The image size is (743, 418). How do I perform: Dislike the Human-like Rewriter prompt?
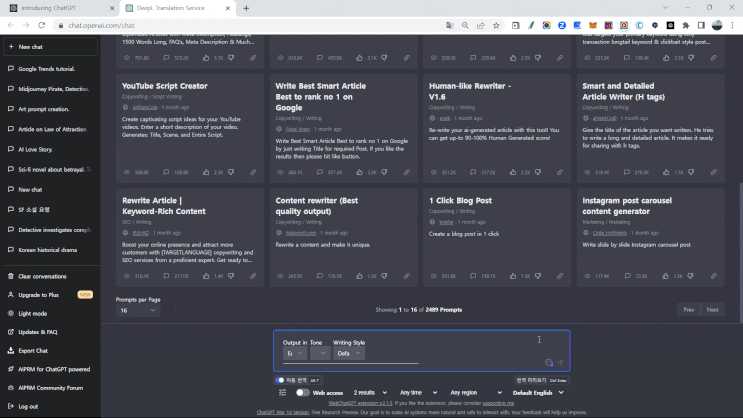tap(538, 172)
